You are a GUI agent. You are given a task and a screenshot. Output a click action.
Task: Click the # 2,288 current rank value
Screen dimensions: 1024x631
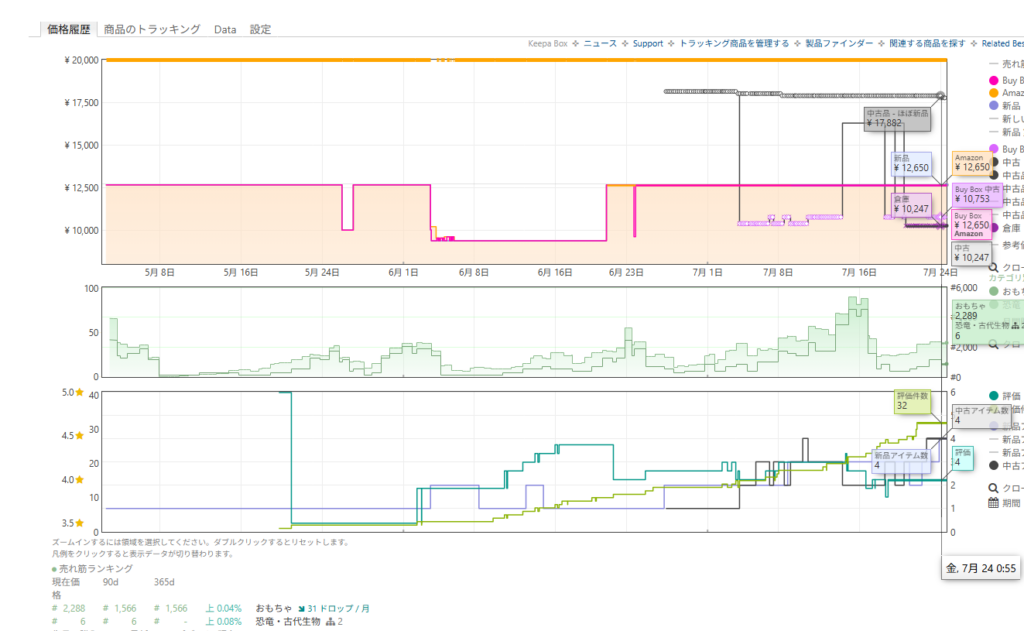69,609
